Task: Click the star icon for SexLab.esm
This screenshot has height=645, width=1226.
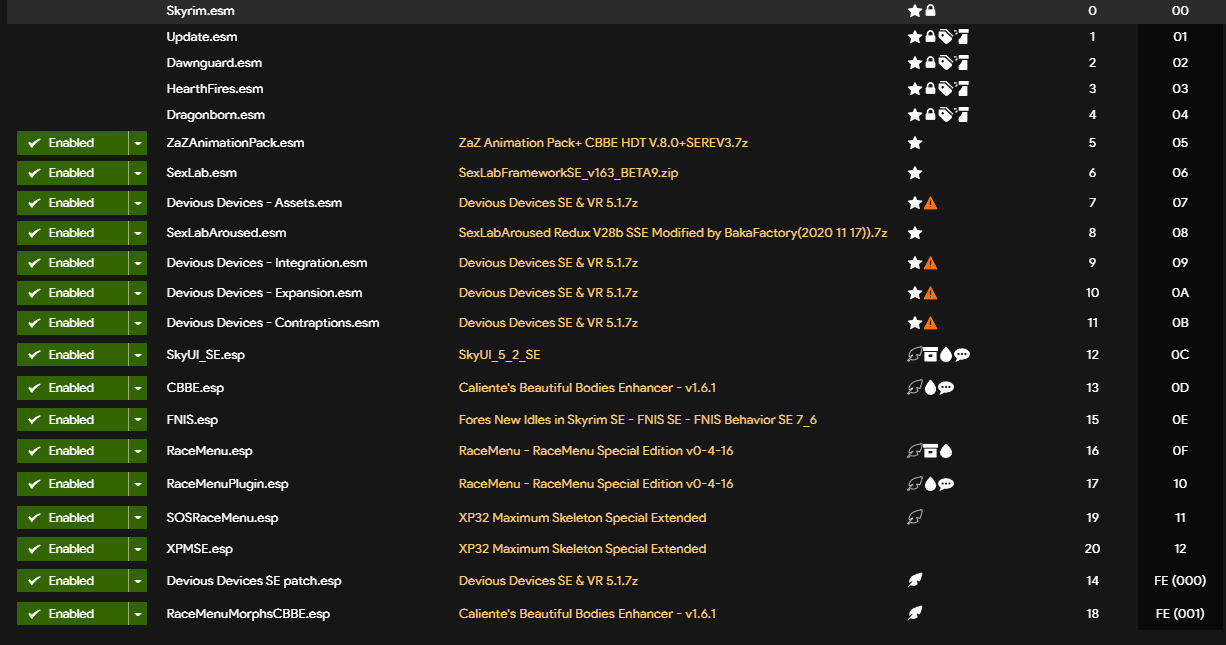Action: pyautogui.click(x=914, y=173)
